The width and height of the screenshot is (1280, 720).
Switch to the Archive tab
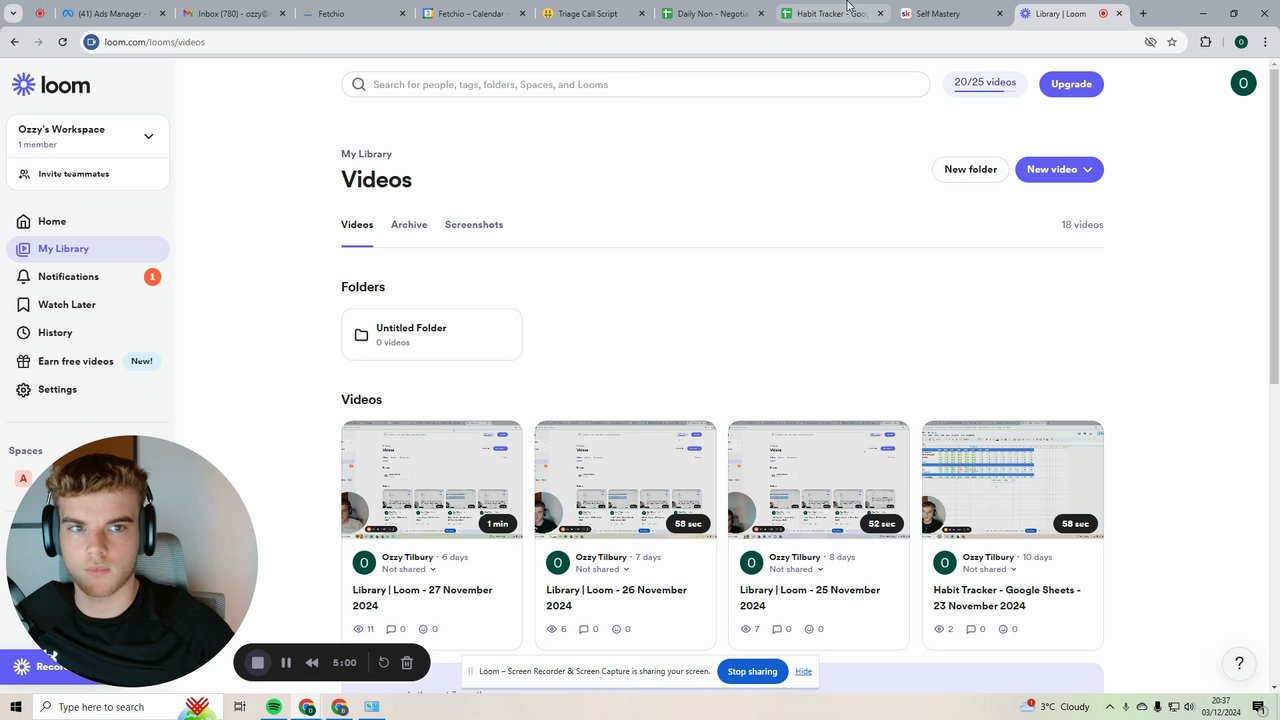point(409,225)
